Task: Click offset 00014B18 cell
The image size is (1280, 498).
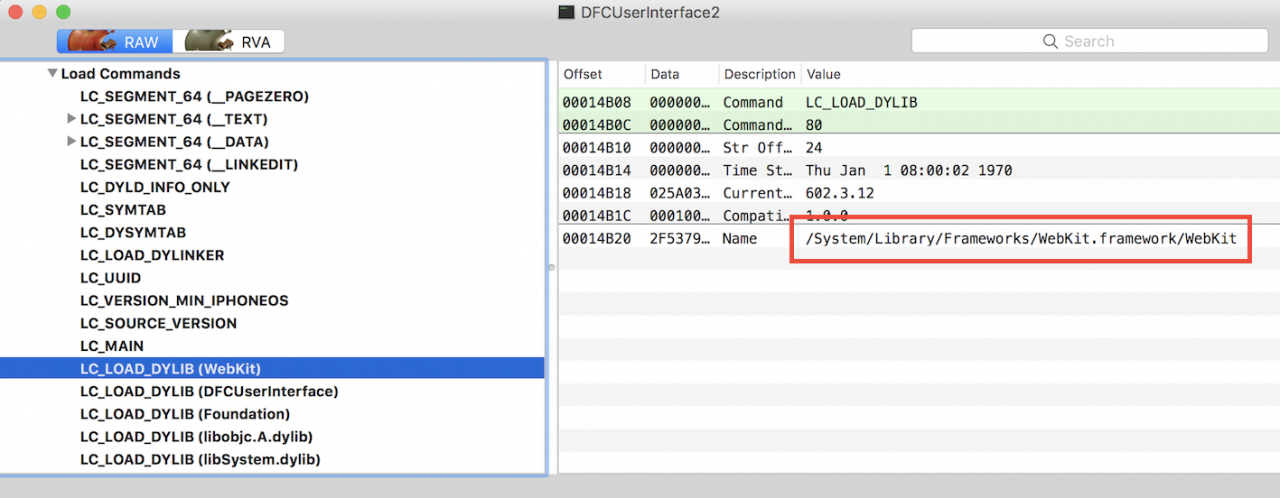Action: click(x=596, y=193)
